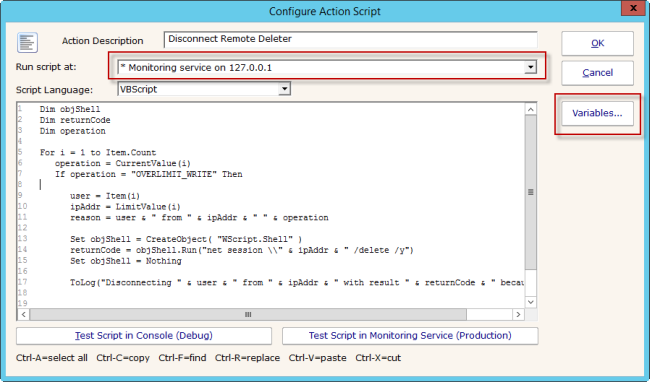The image size is (650, 382).
Task: Click the 'user = Item(i)' line
Action: tap(105, 196)
